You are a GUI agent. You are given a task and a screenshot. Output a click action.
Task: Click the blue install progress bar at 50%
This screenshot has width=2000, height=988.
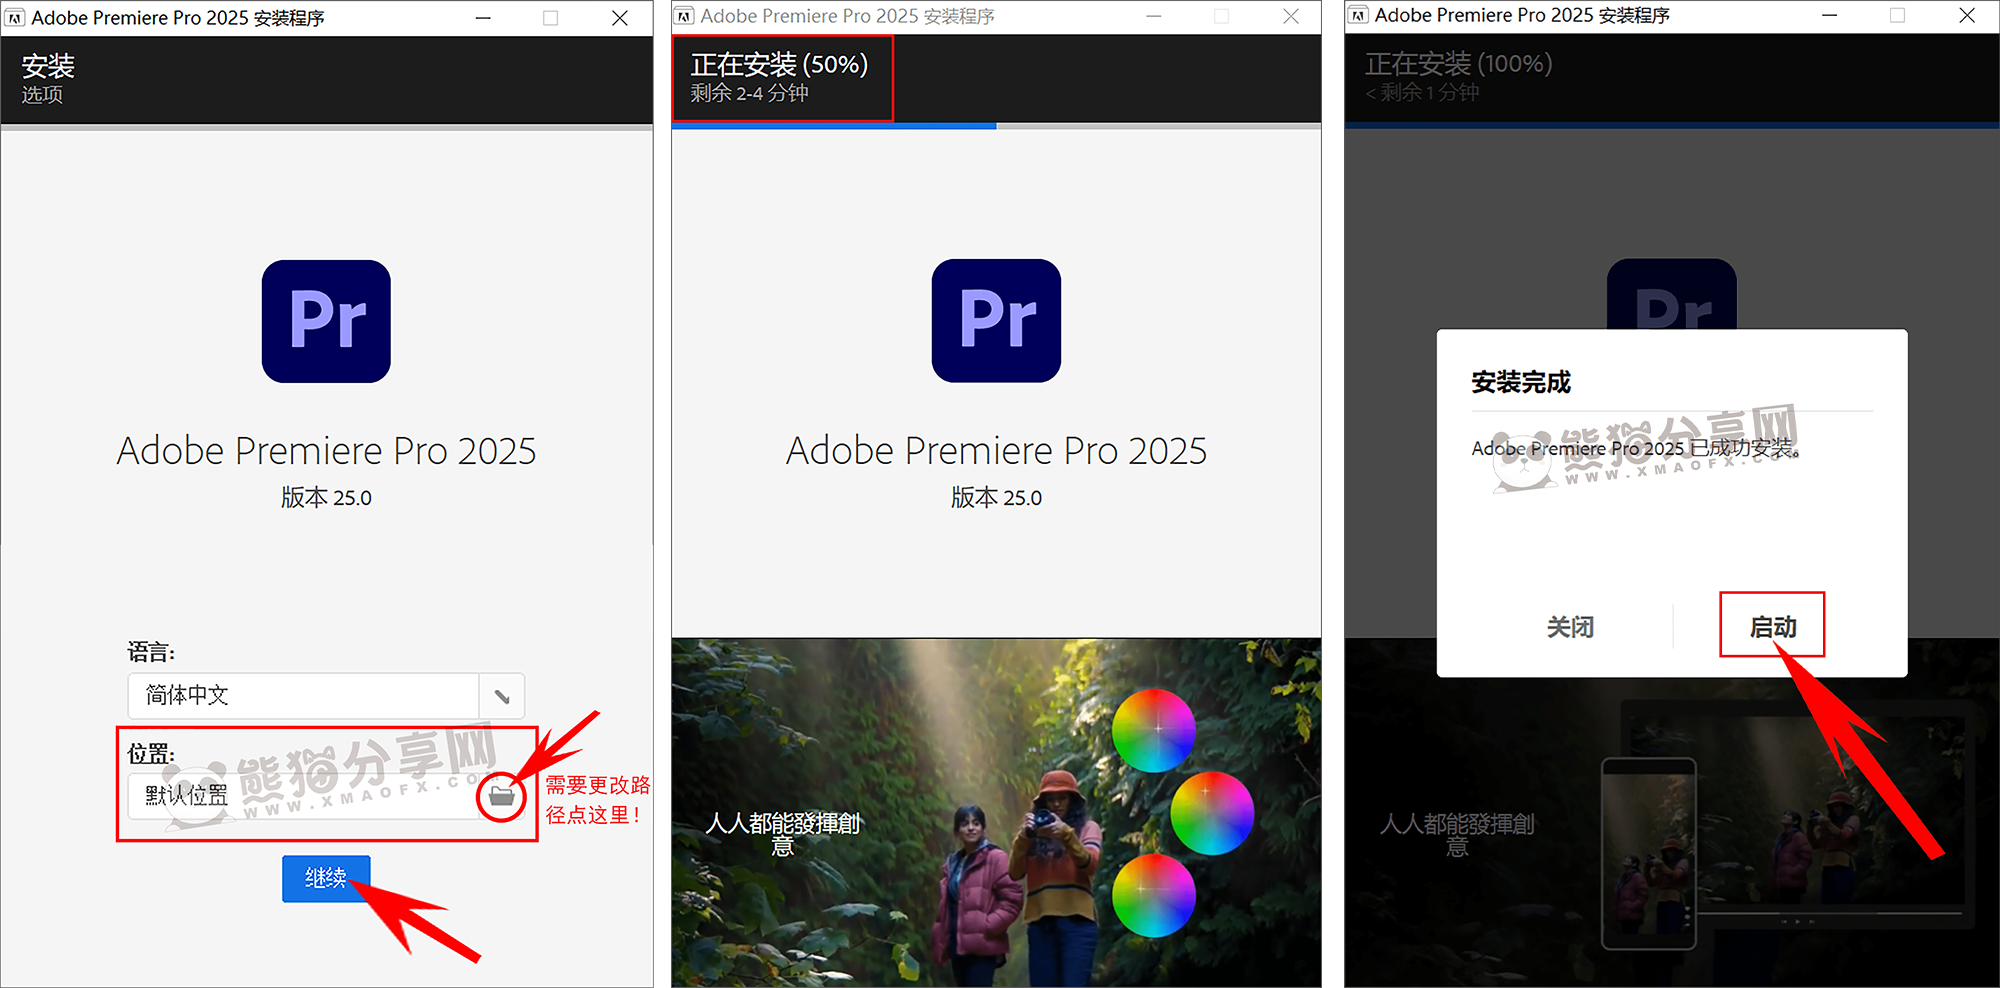[x=834, y=126]
